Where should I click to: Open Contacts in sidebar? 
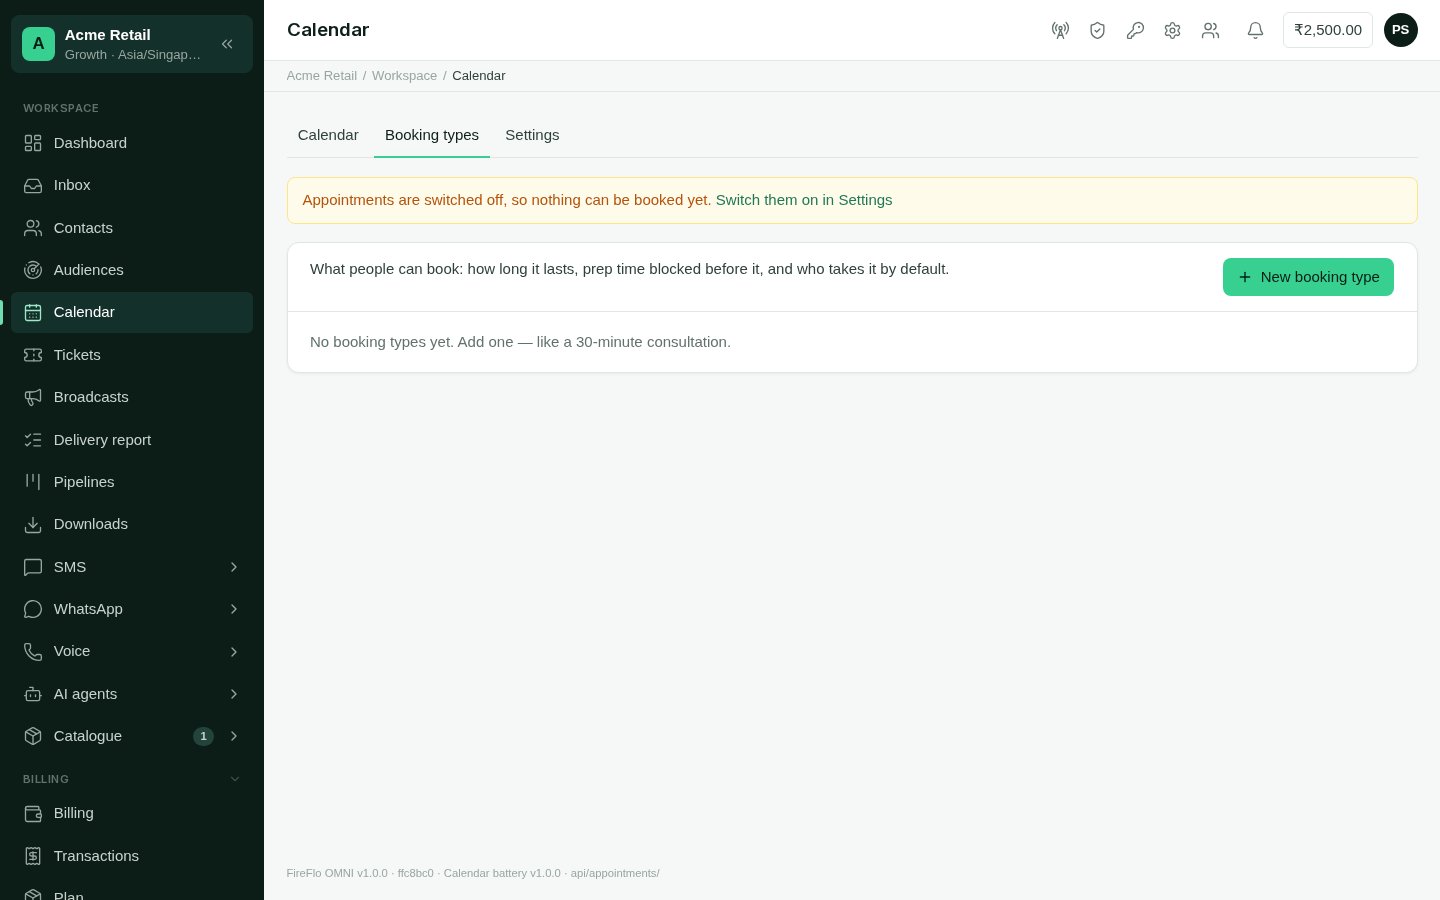coord(132,228)
